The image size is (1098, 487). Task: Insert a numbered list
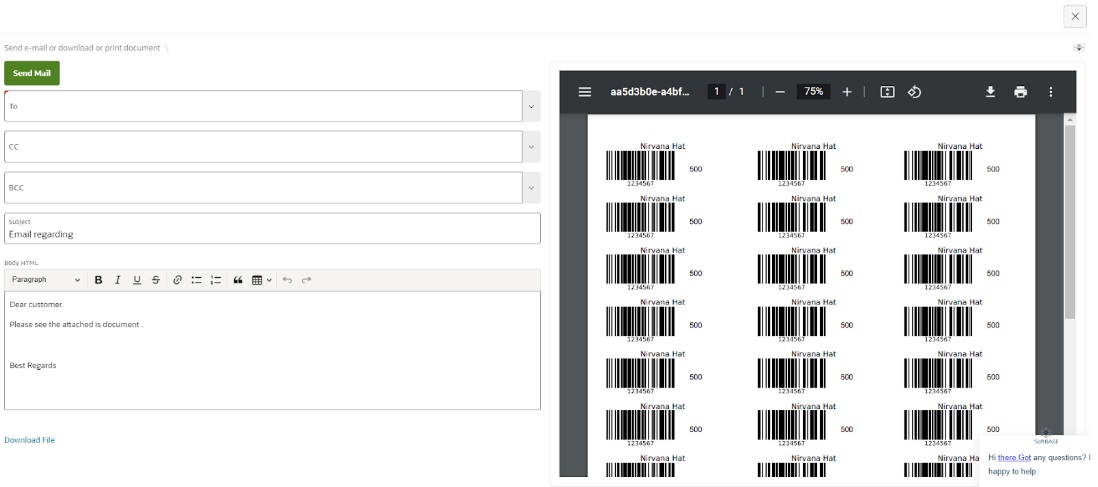(216, 280)
